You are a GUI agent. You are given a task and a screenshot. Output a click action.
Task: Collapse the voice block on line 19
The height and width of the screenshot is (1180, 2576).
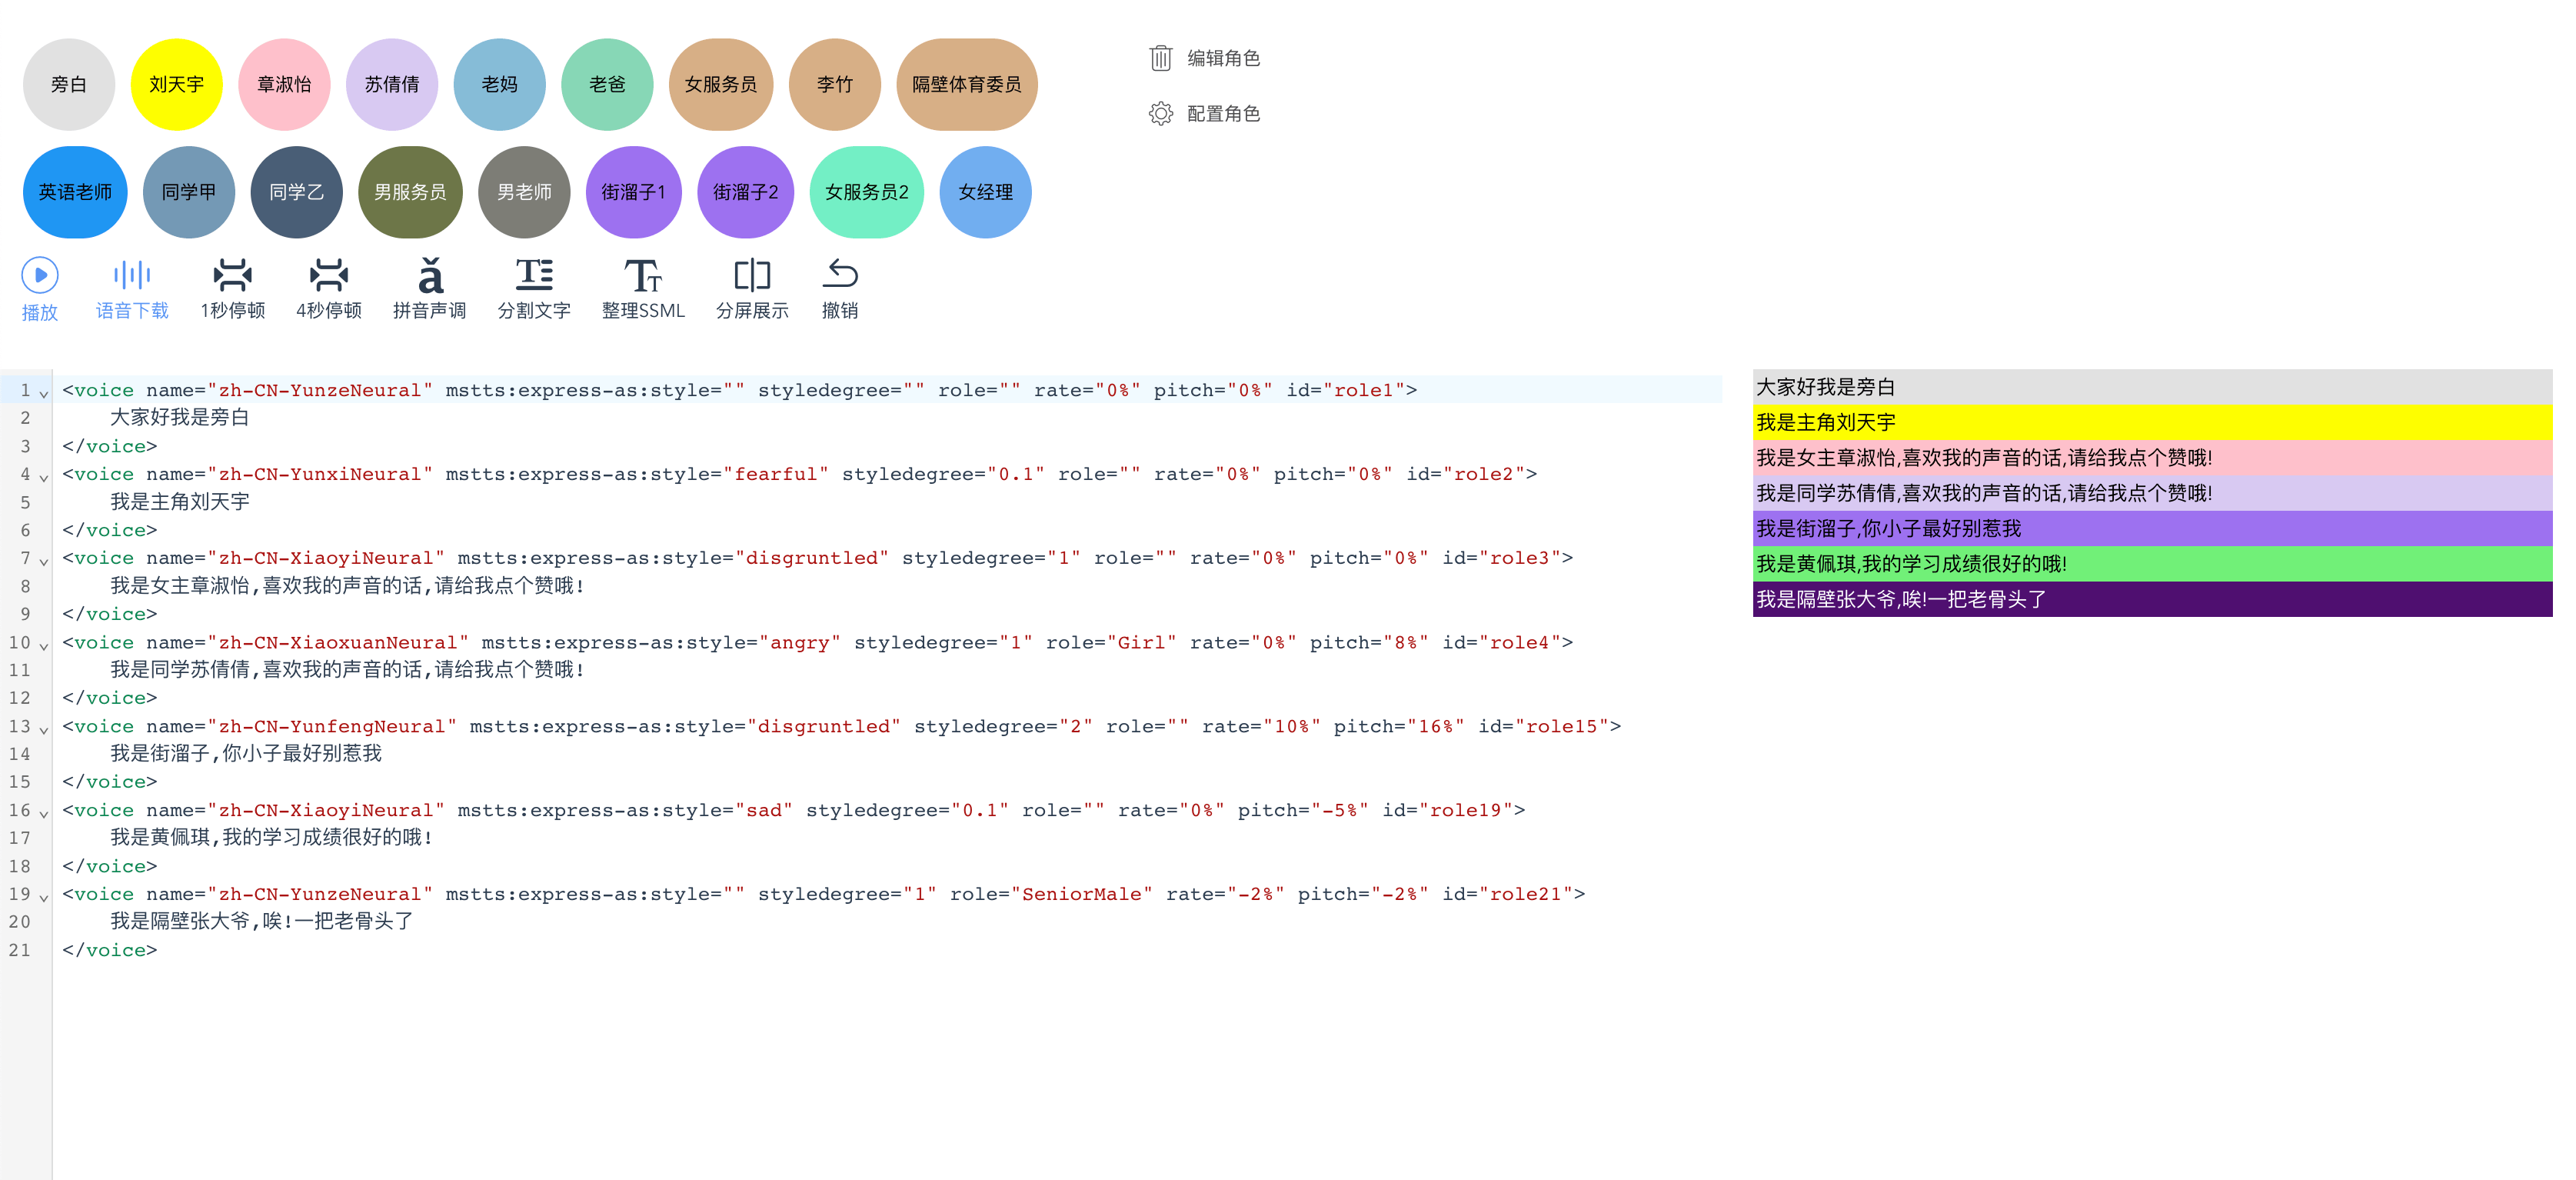(42, 898)
